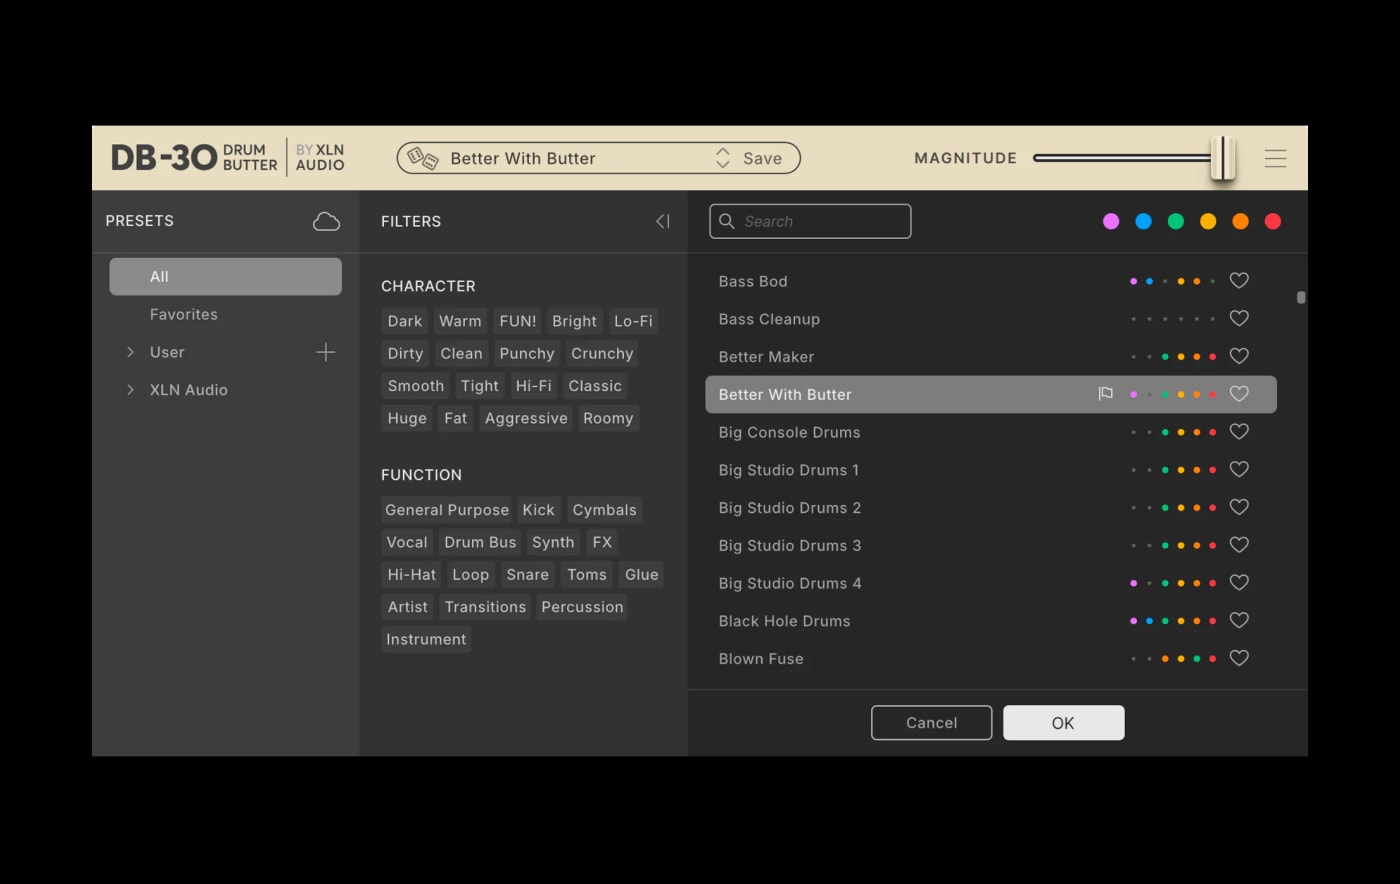Favorite the Bass Bod preset

tap(1239, 281)
